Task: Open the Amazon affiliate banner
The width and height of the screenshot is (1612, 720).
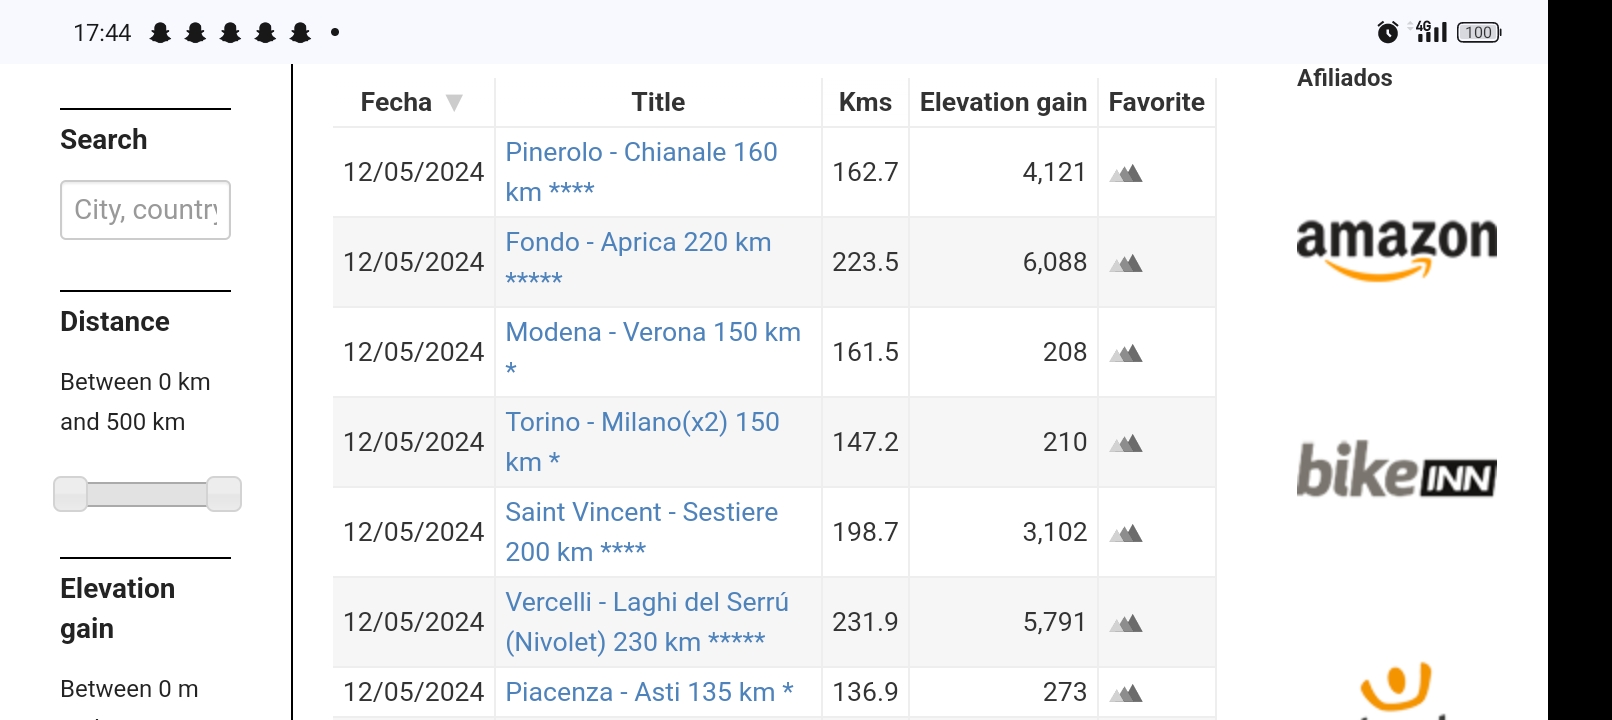Action: pos(1396,248)
